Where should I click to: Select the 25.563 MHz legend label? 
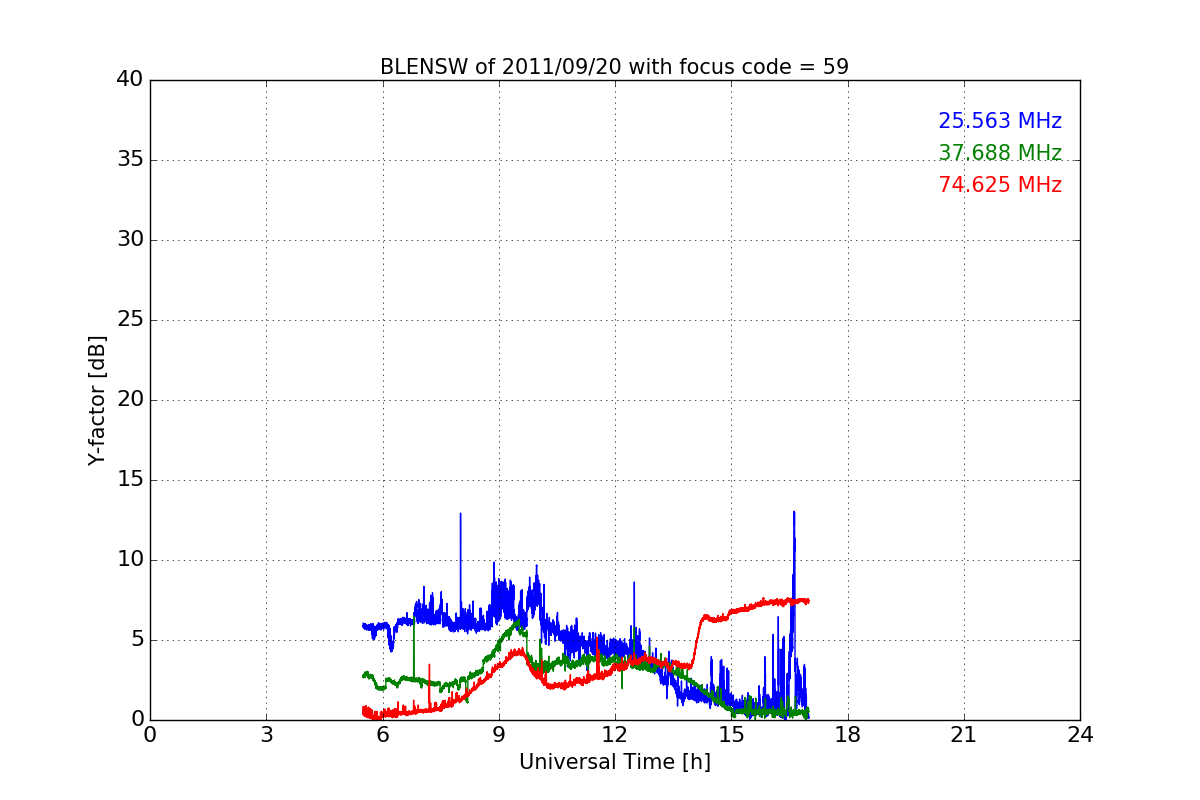tap(1000, 121)
